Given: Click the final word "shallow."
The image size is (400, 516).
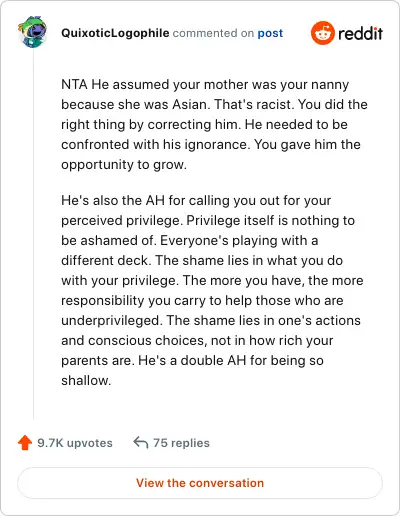Looking at the screenshot, I should click(86, 380).
